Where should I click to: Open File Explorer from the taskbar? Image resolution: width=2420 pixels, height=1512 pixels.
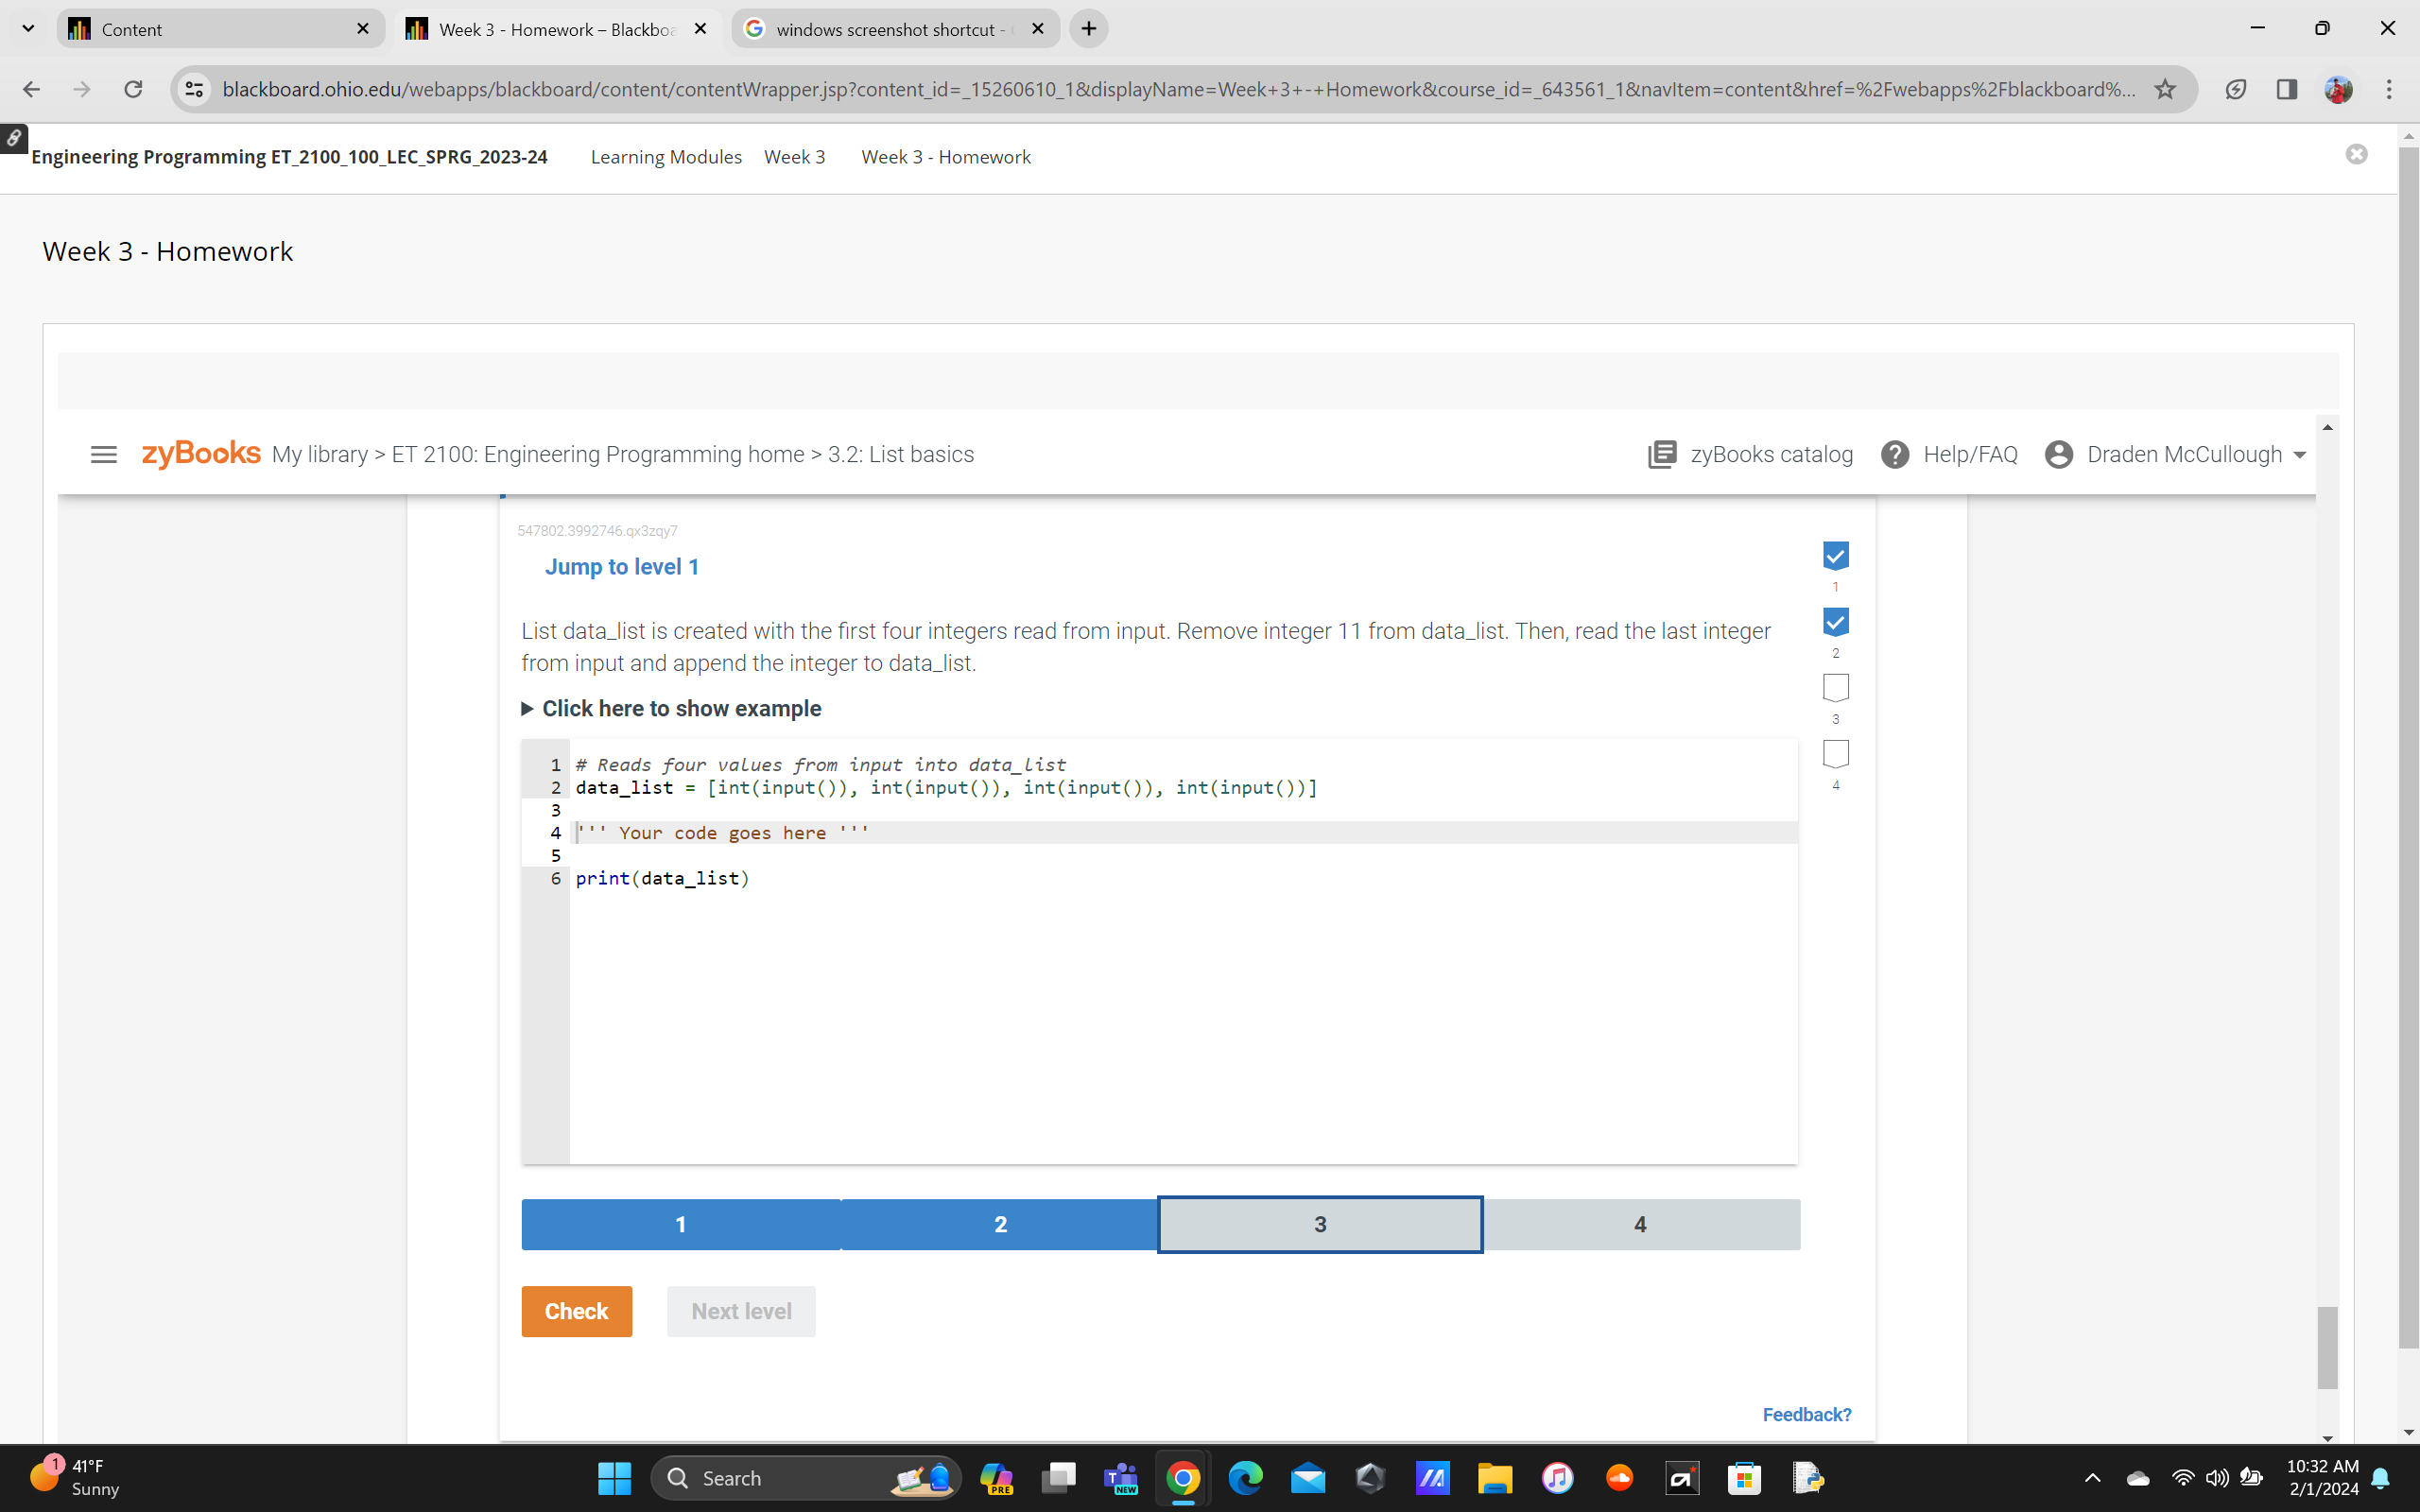tap(1495, 1477)
